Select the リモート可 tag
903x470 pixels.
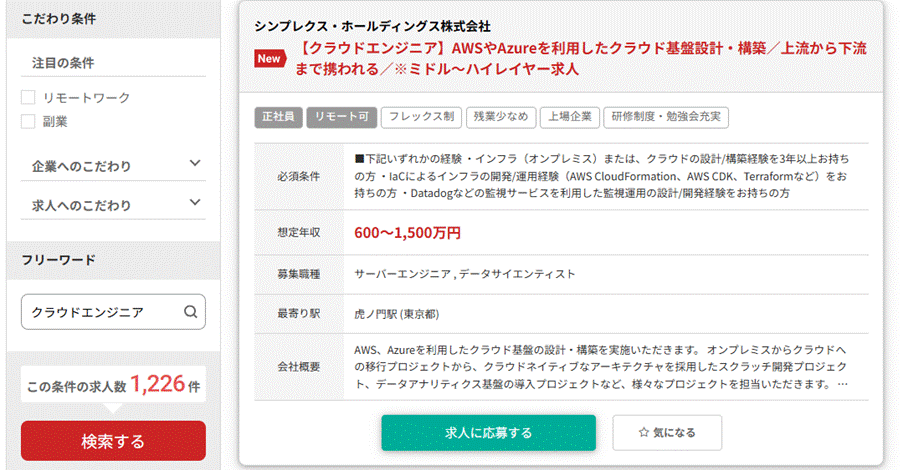click(x=340, y=117)
